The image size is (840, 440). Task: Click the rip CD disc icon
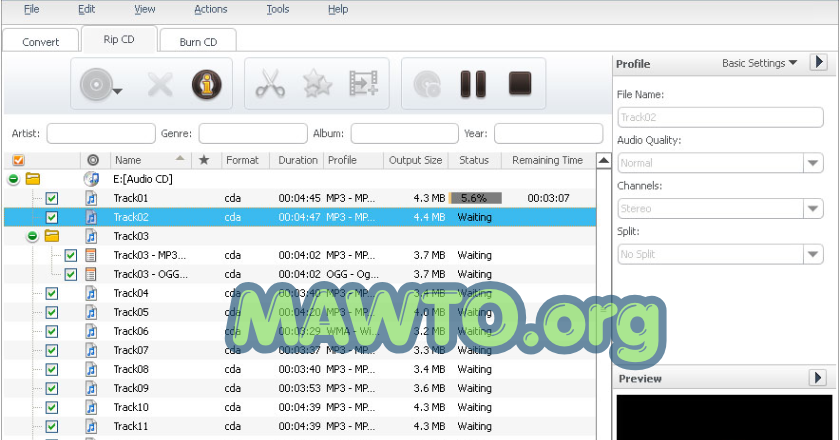coord(427,84)
